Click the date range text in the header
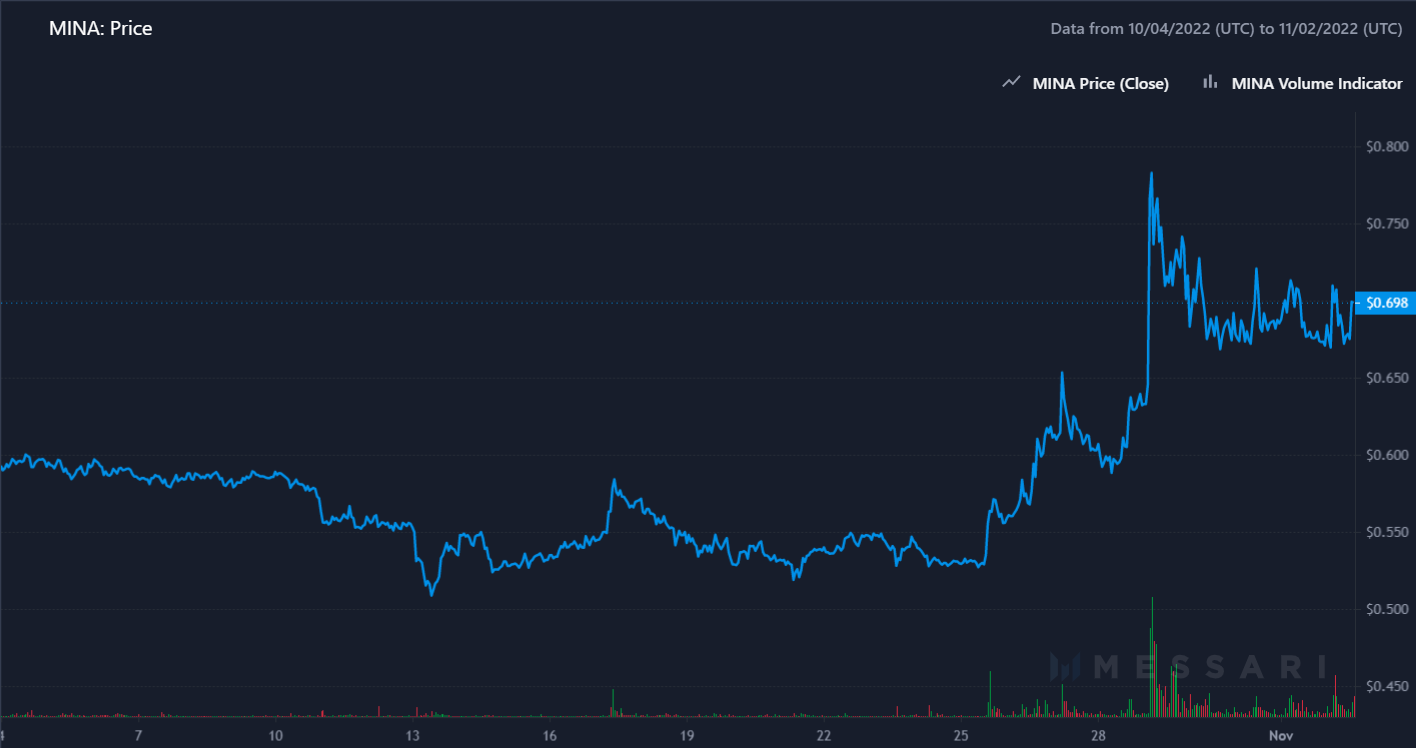This screenshot has width=1416, height=748. click(1226, 29)
